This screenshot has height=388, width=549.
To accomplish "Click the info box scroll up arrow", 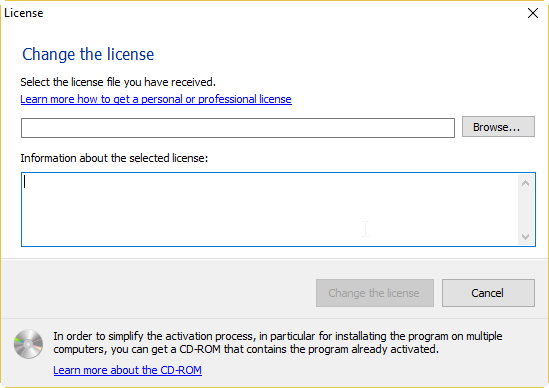I will click(525, 183).
